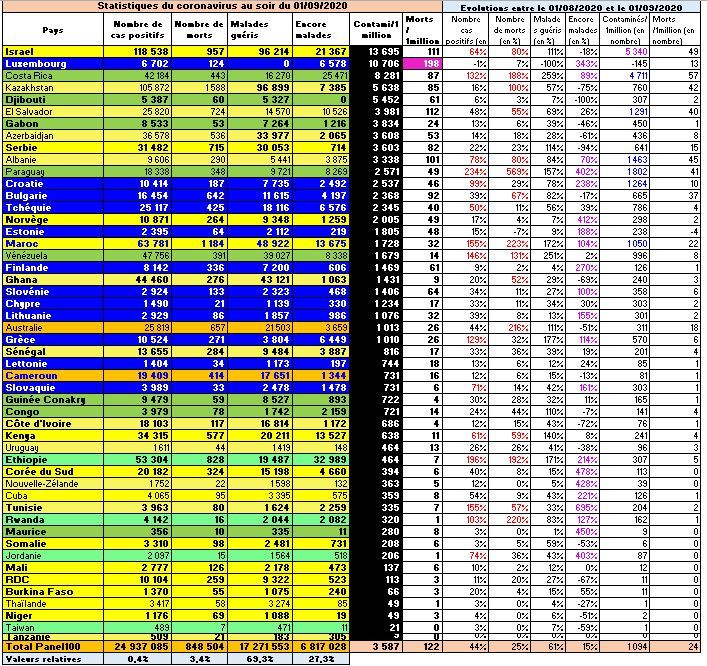Select the 'Encore malades' header cell
This screenshot has width=707, height=666.
321,30
